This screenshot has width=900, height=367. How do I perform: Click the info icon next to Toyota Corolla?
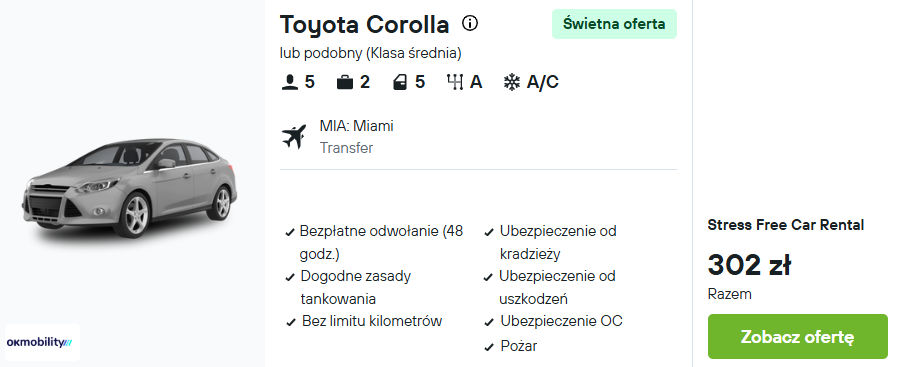click(x=470, y=24)
